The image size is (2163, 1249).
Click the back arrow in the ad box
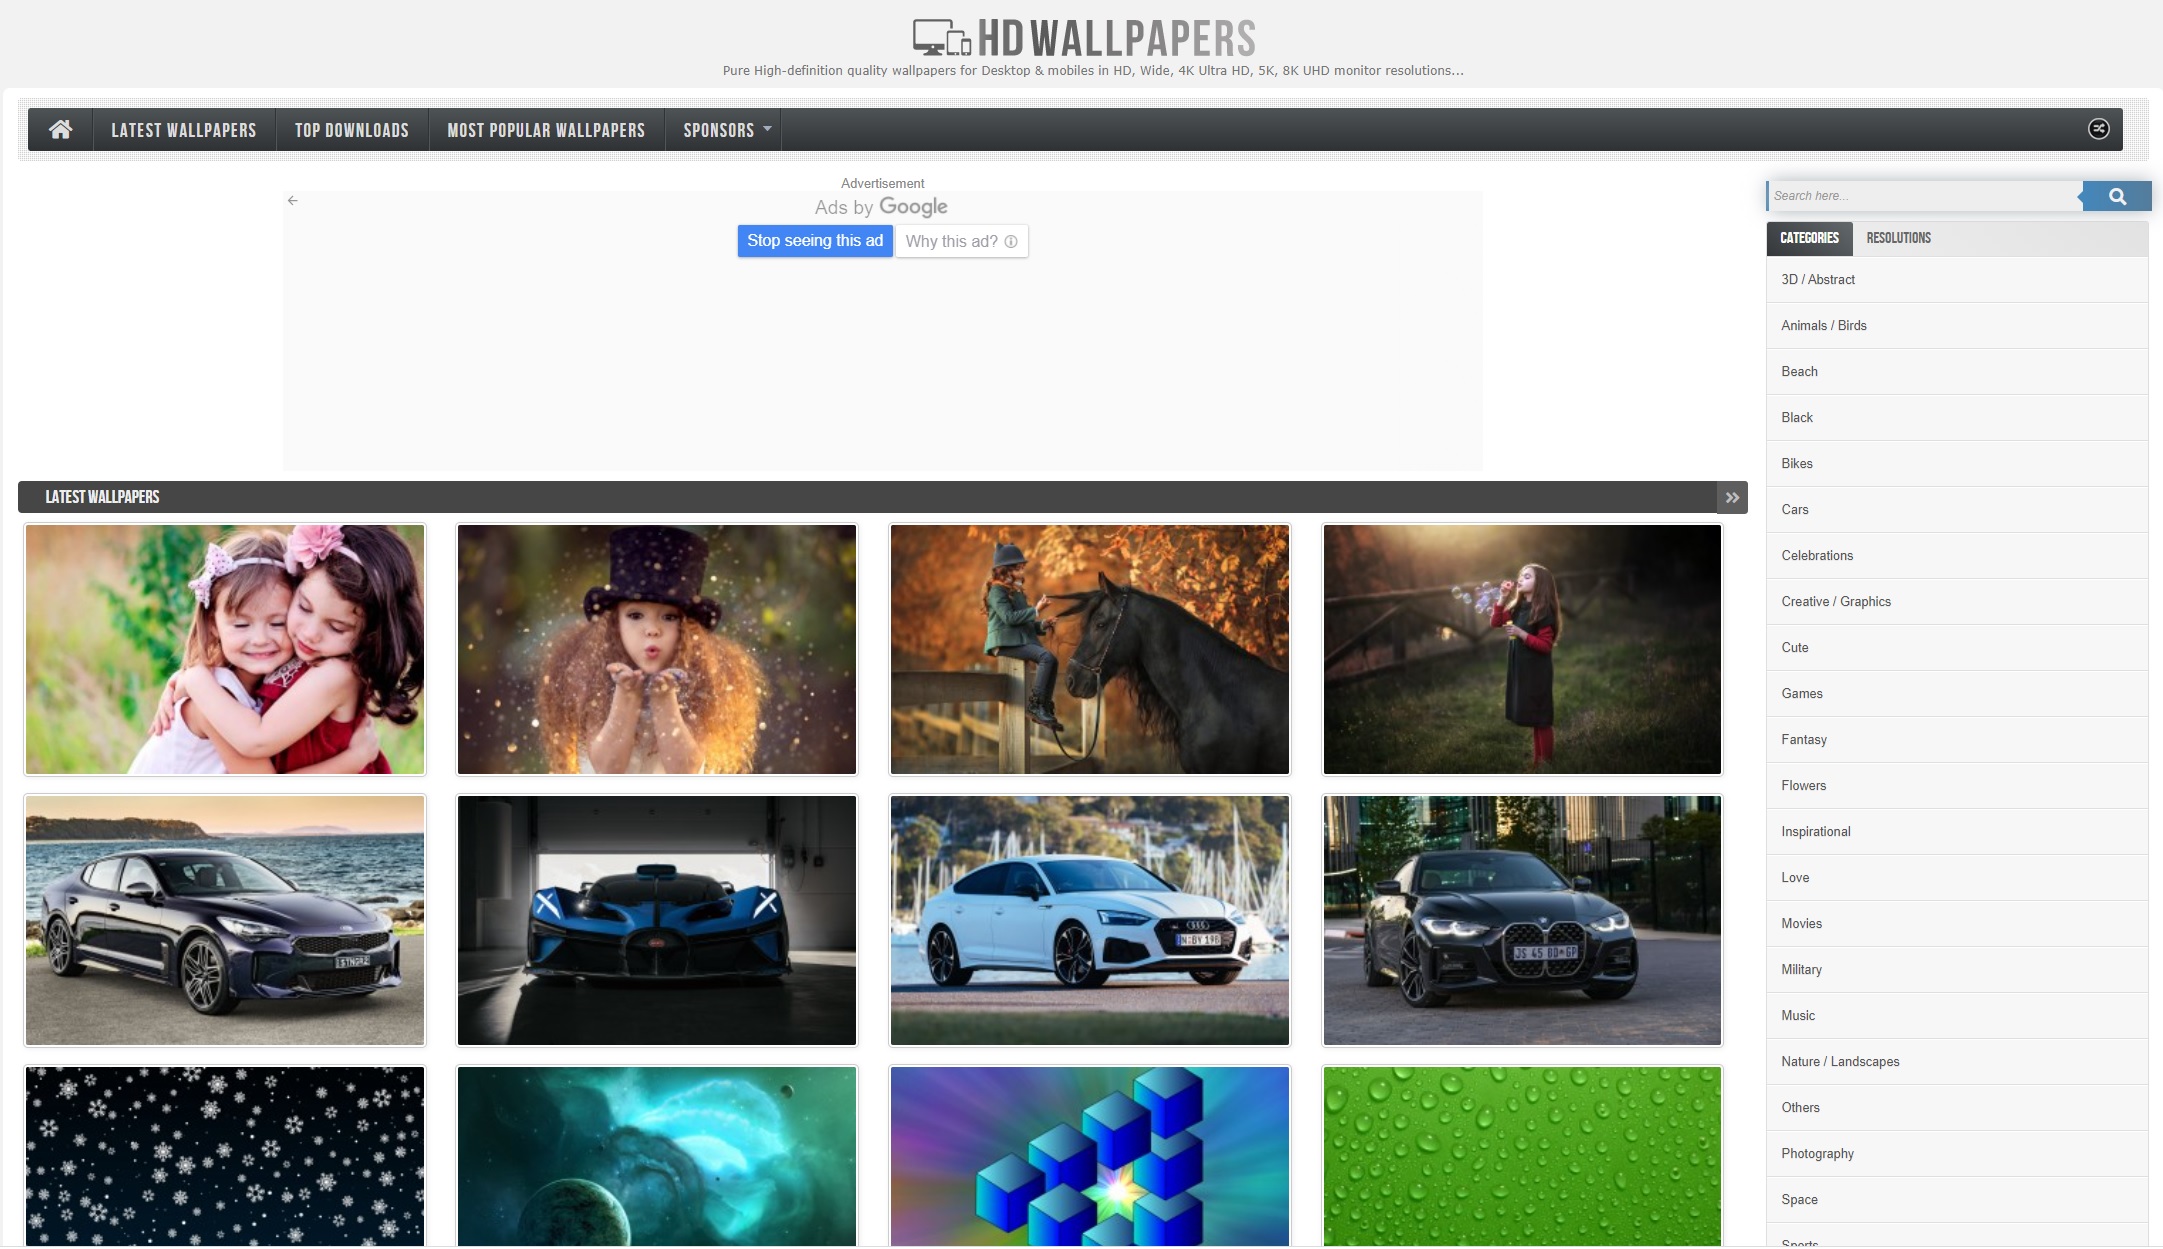coord(292,201)
